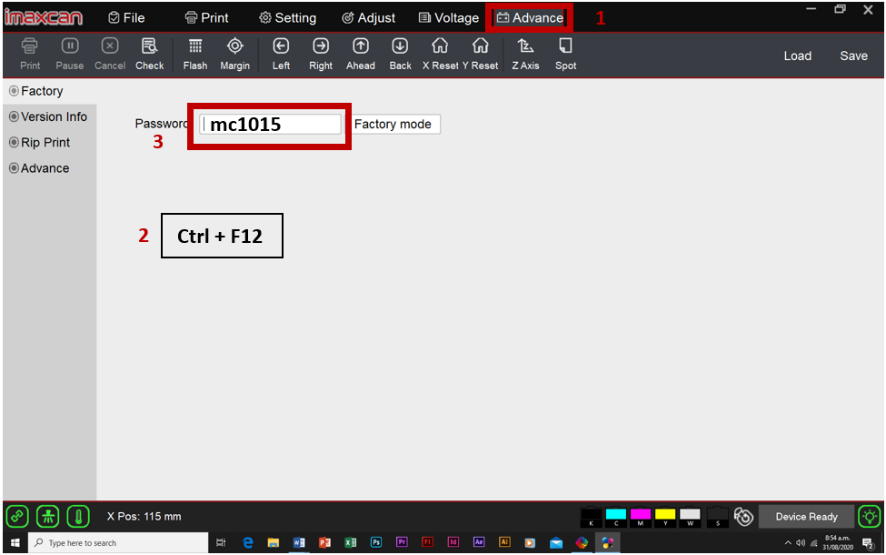Screen dimensions: 886x555
Task: Open Task View on the taskbar
Action: 221,543
